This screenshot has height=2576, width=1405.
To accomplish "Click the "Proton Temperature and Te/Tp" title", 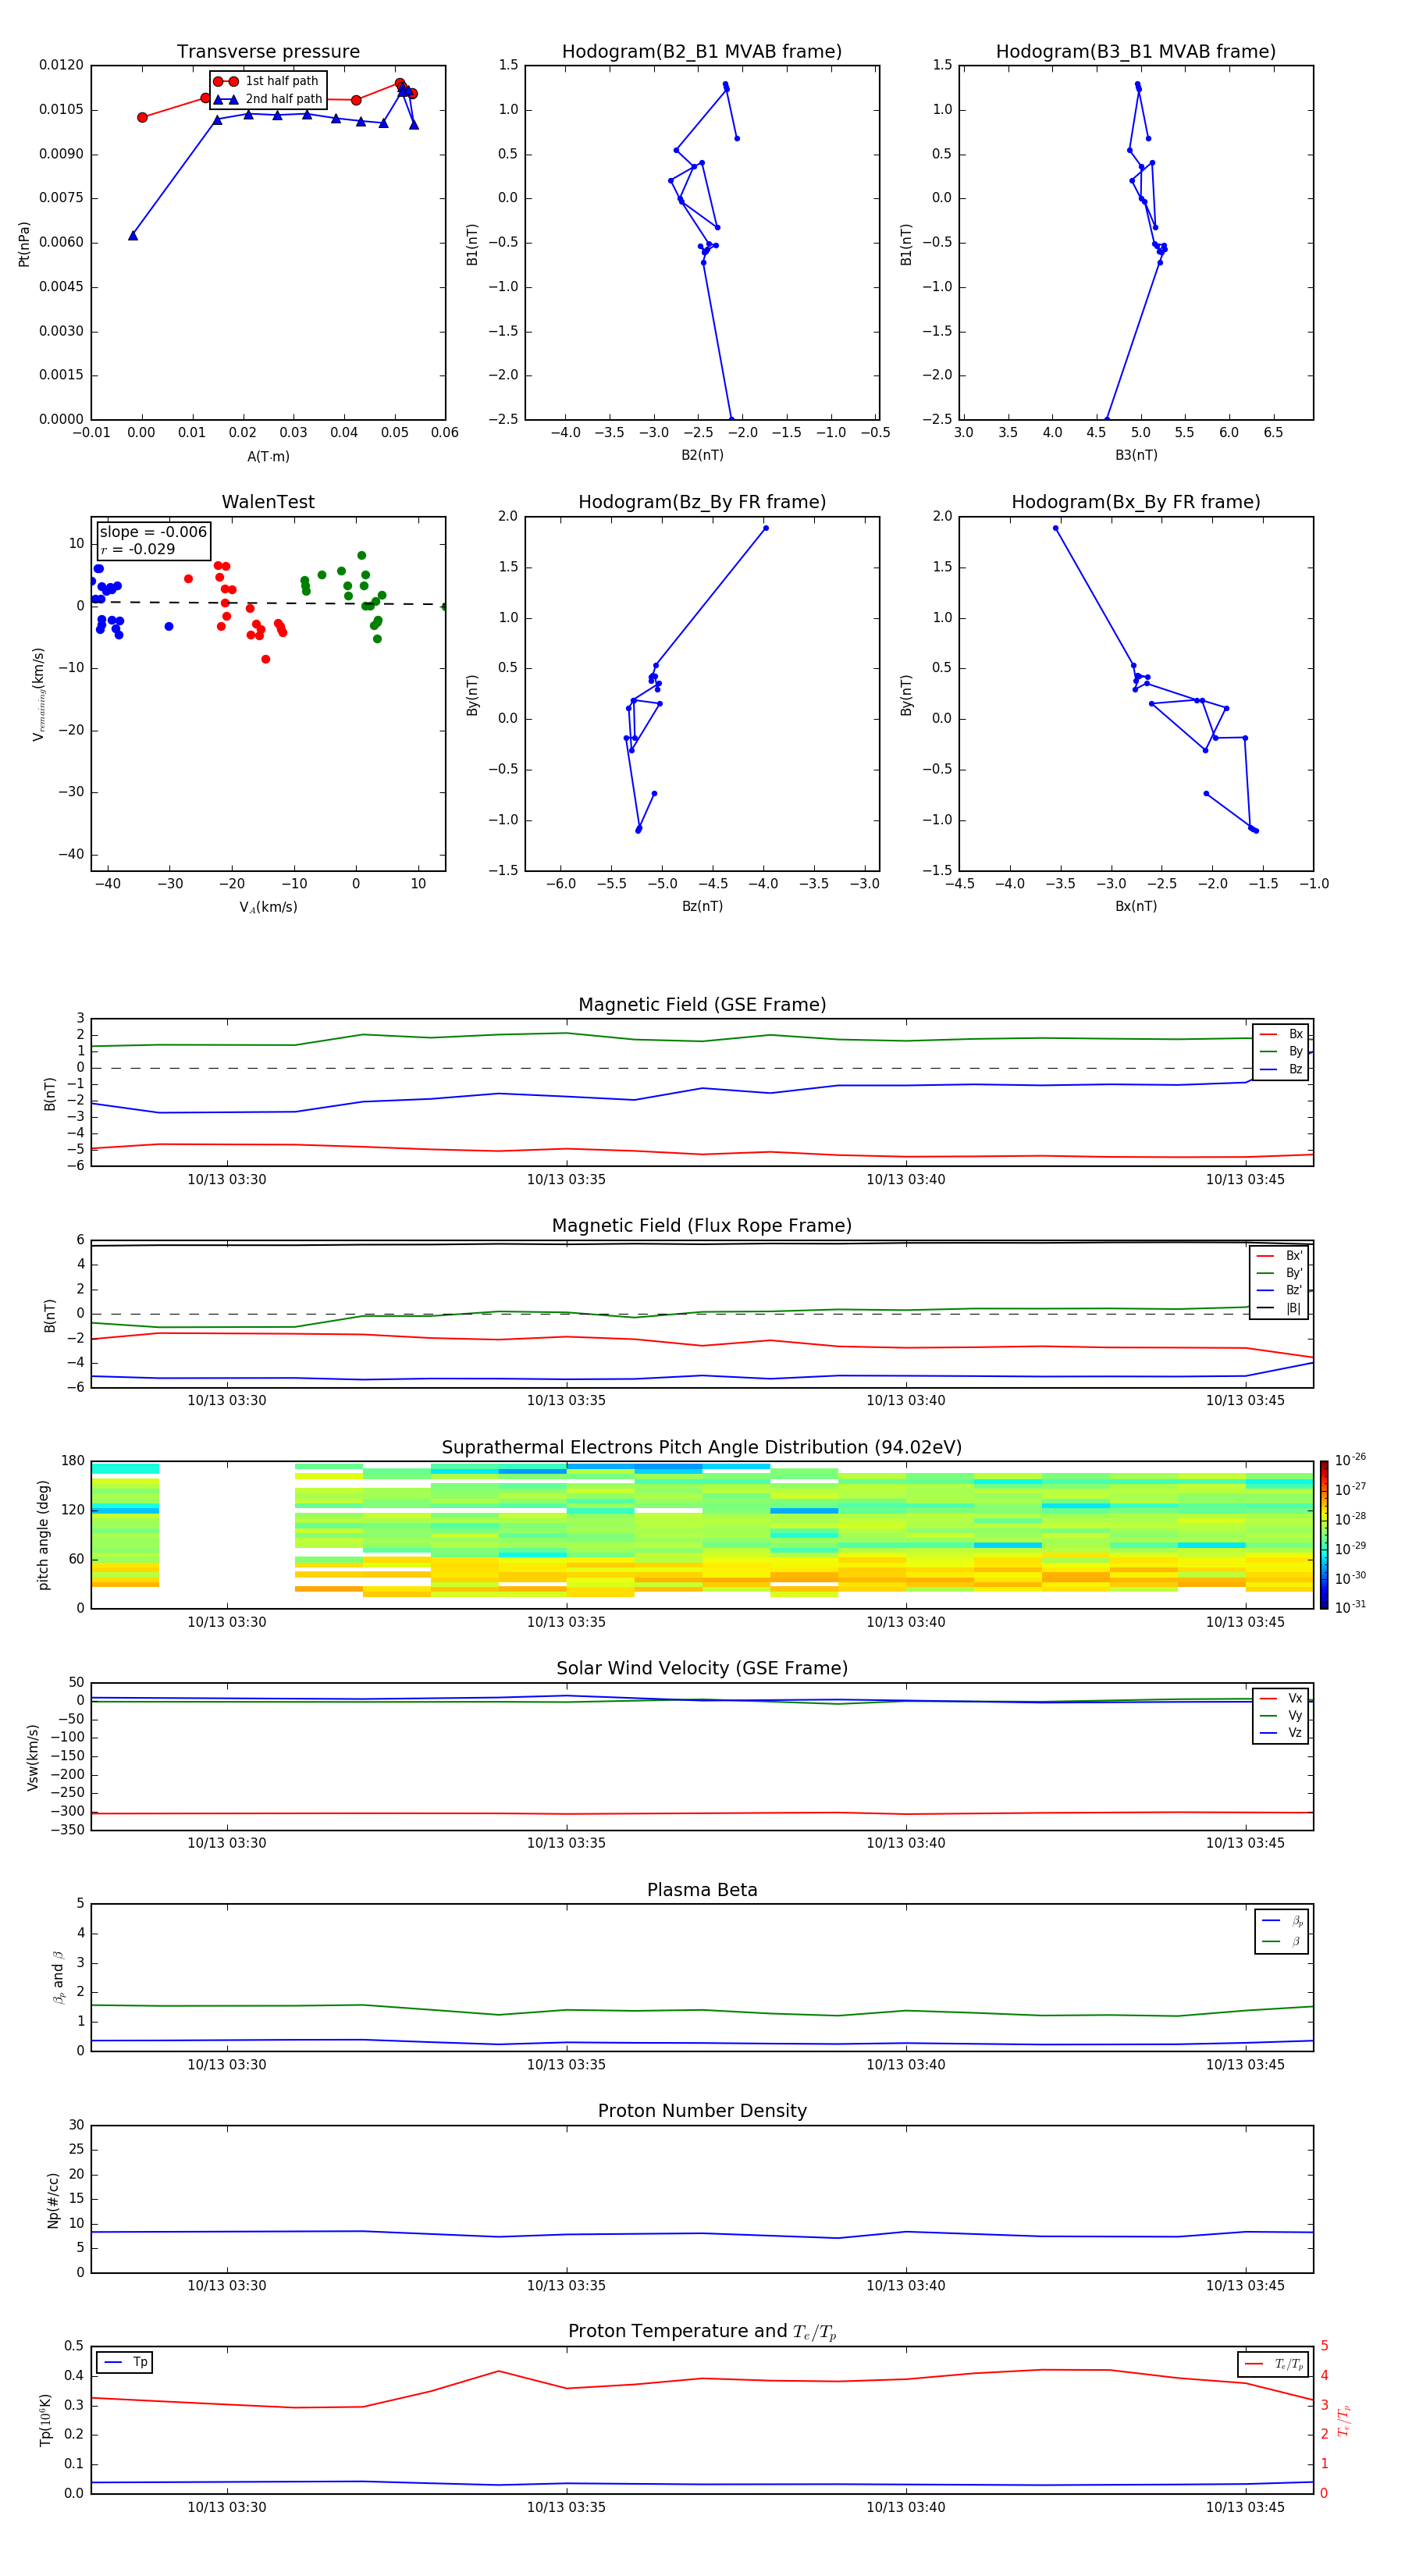I will point(702,2332).
